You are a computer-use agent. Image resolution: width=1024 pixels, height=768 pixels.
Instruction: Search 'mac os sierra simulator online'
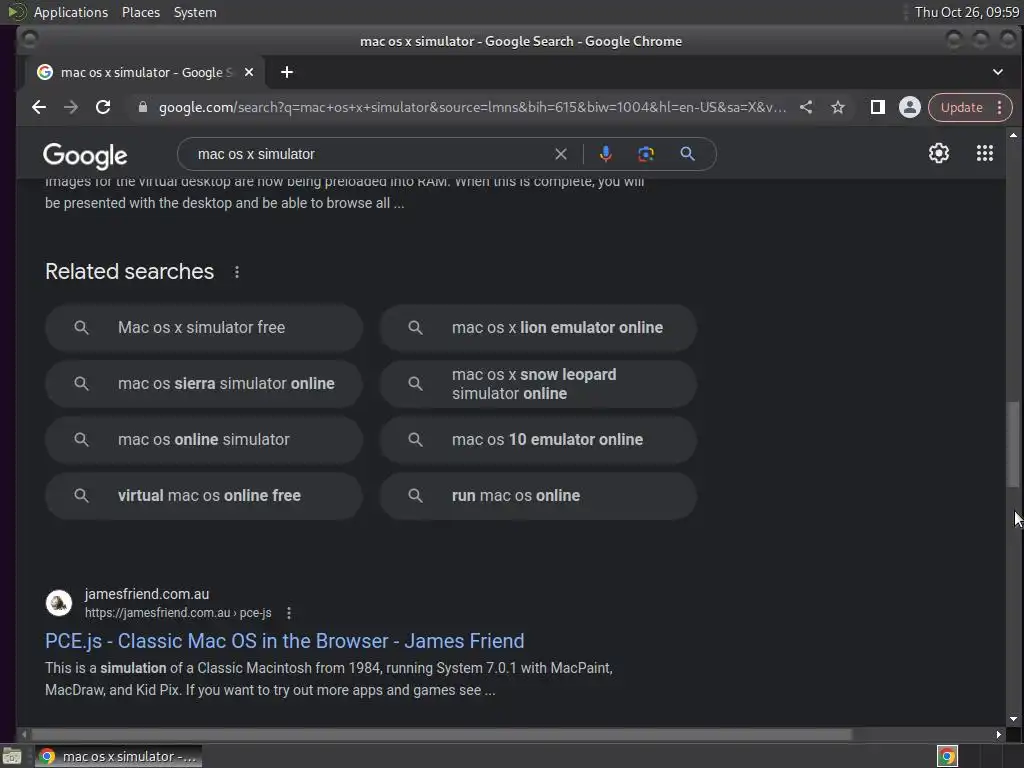[204, 384]
